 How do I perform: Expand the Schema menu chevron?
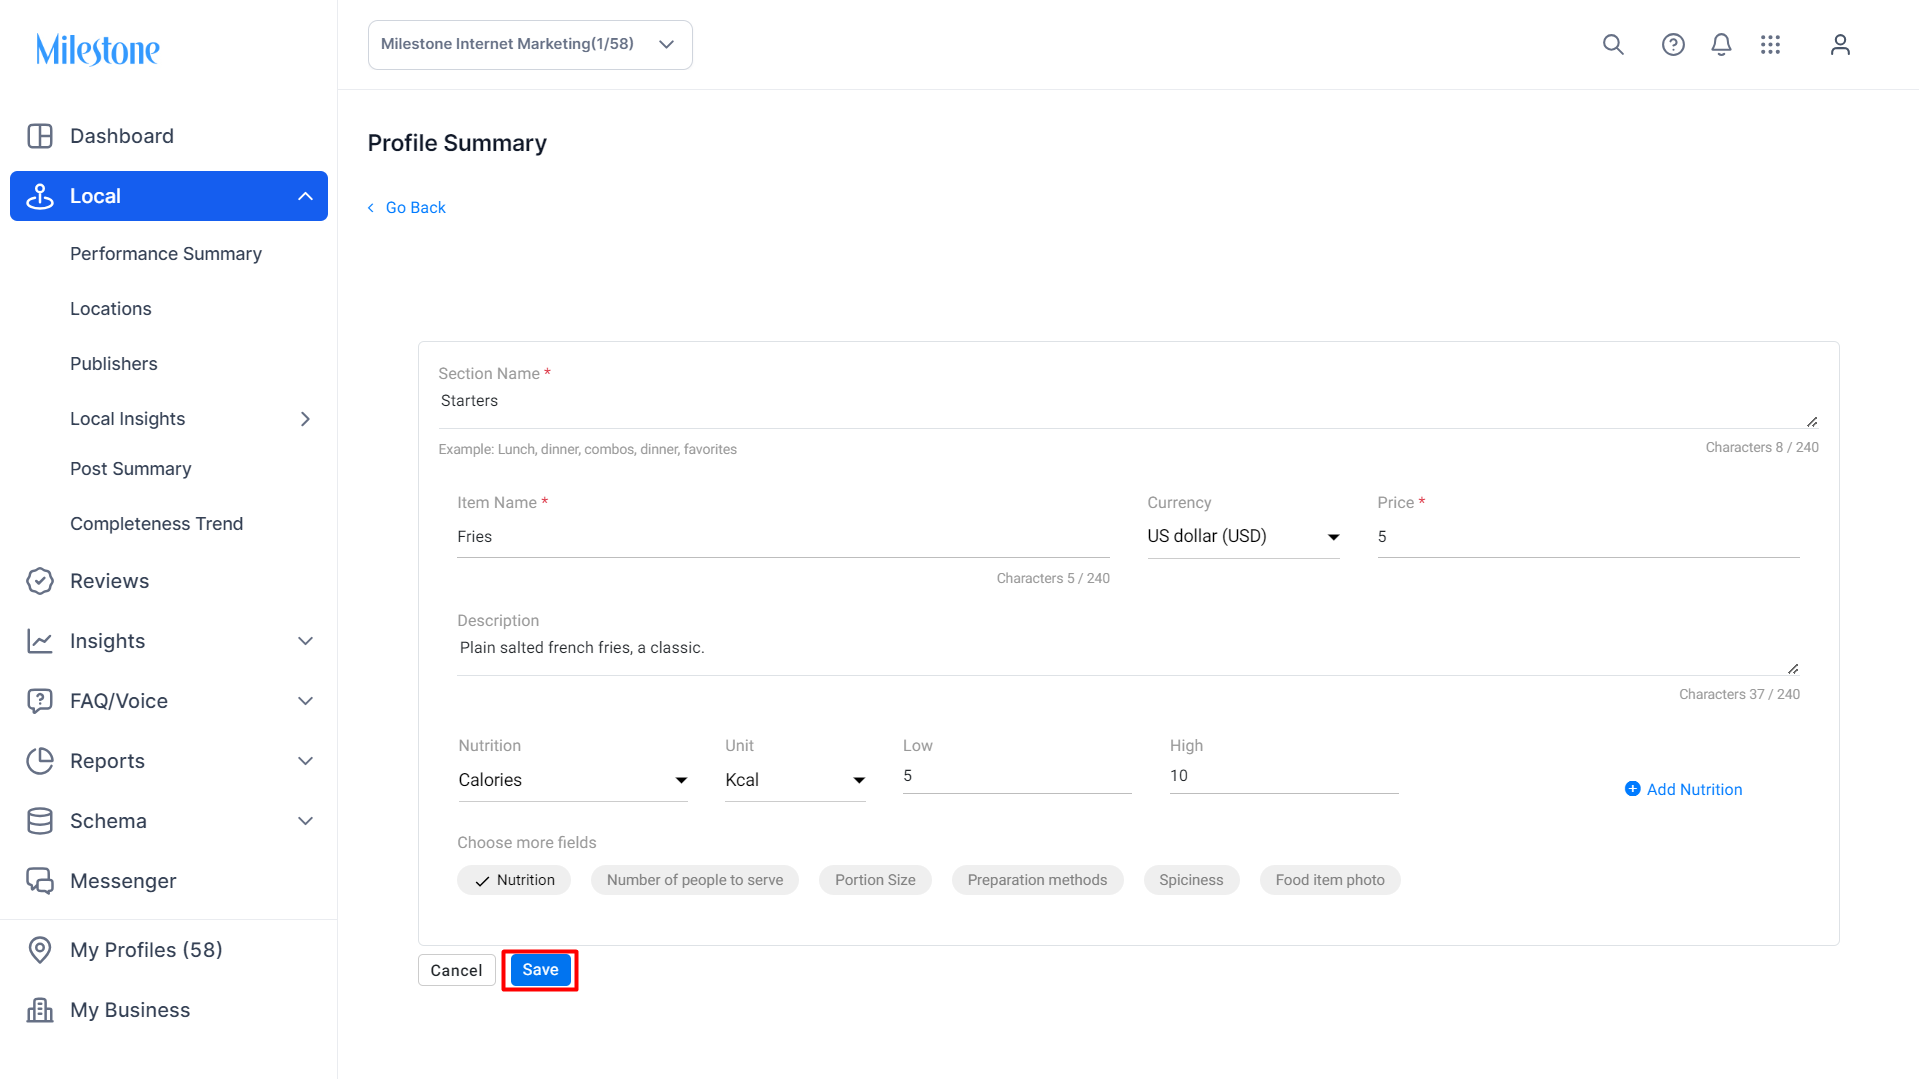tap(305, 821)
